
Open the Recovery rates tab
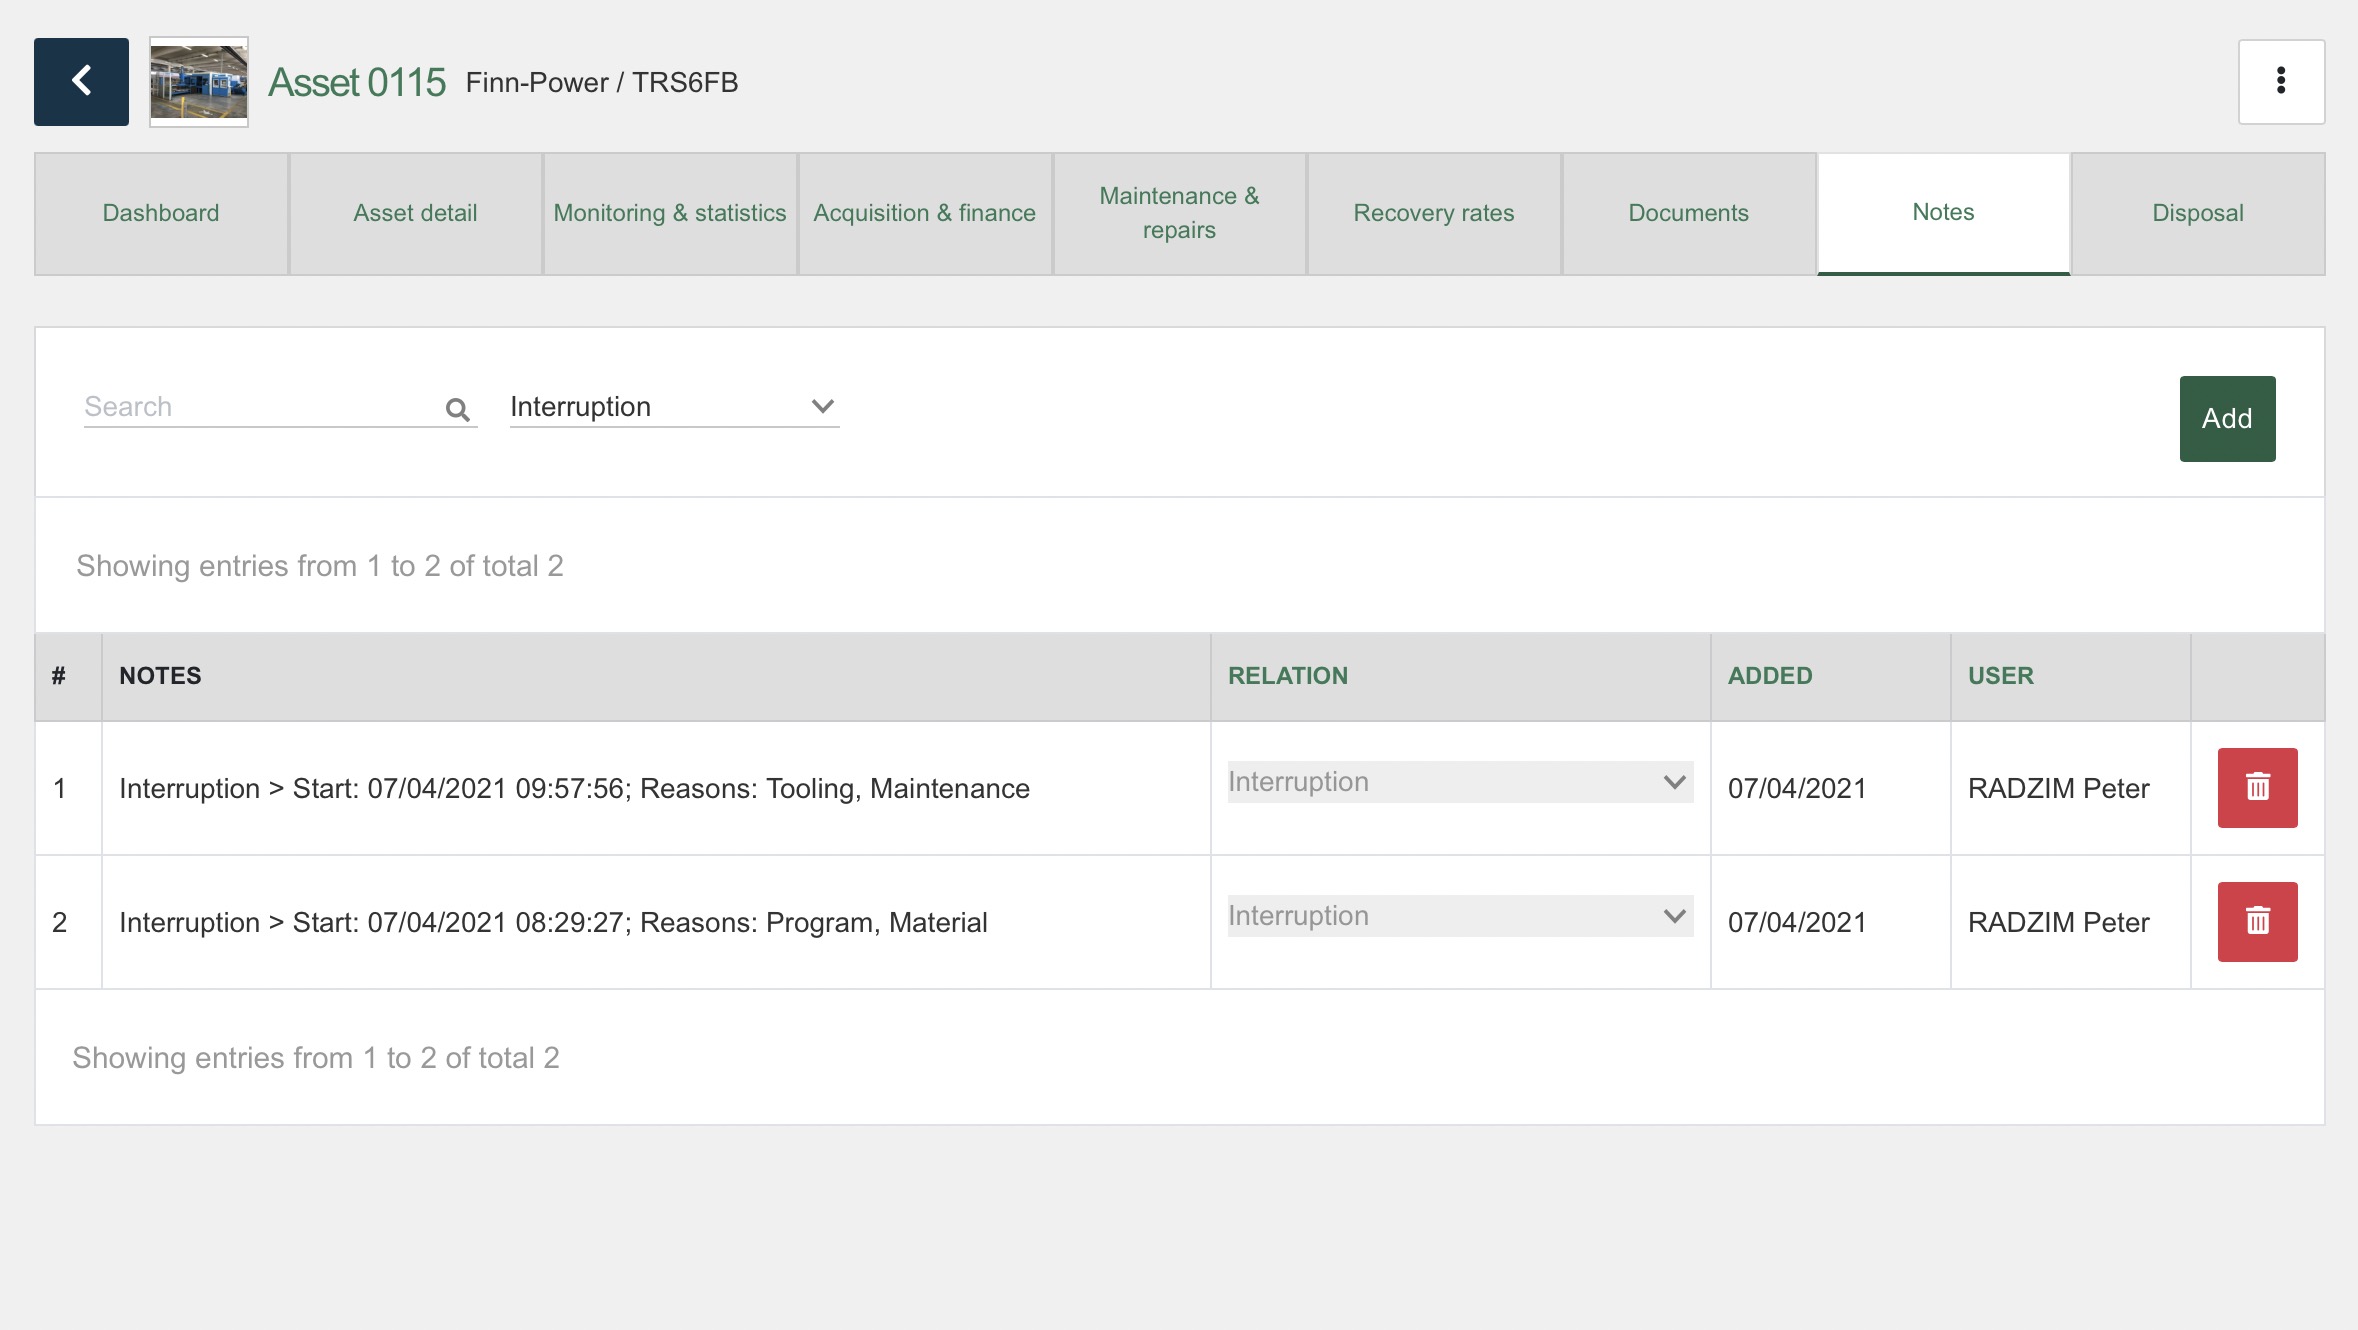(x=1432, y=213)
